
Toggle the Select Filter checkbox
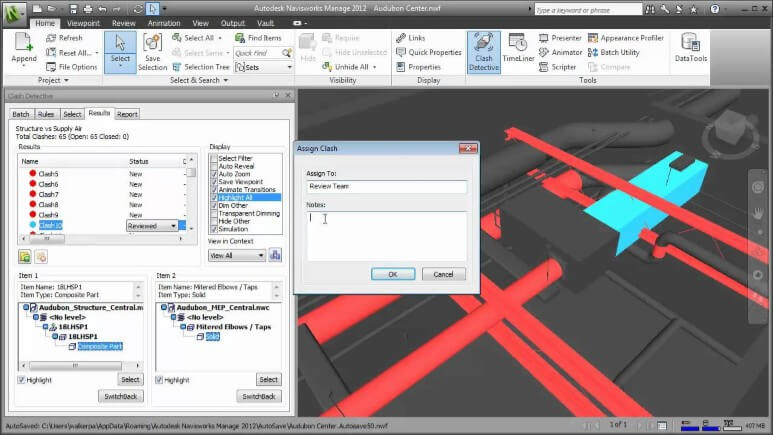pyautogui.click(x=214, y=158)
